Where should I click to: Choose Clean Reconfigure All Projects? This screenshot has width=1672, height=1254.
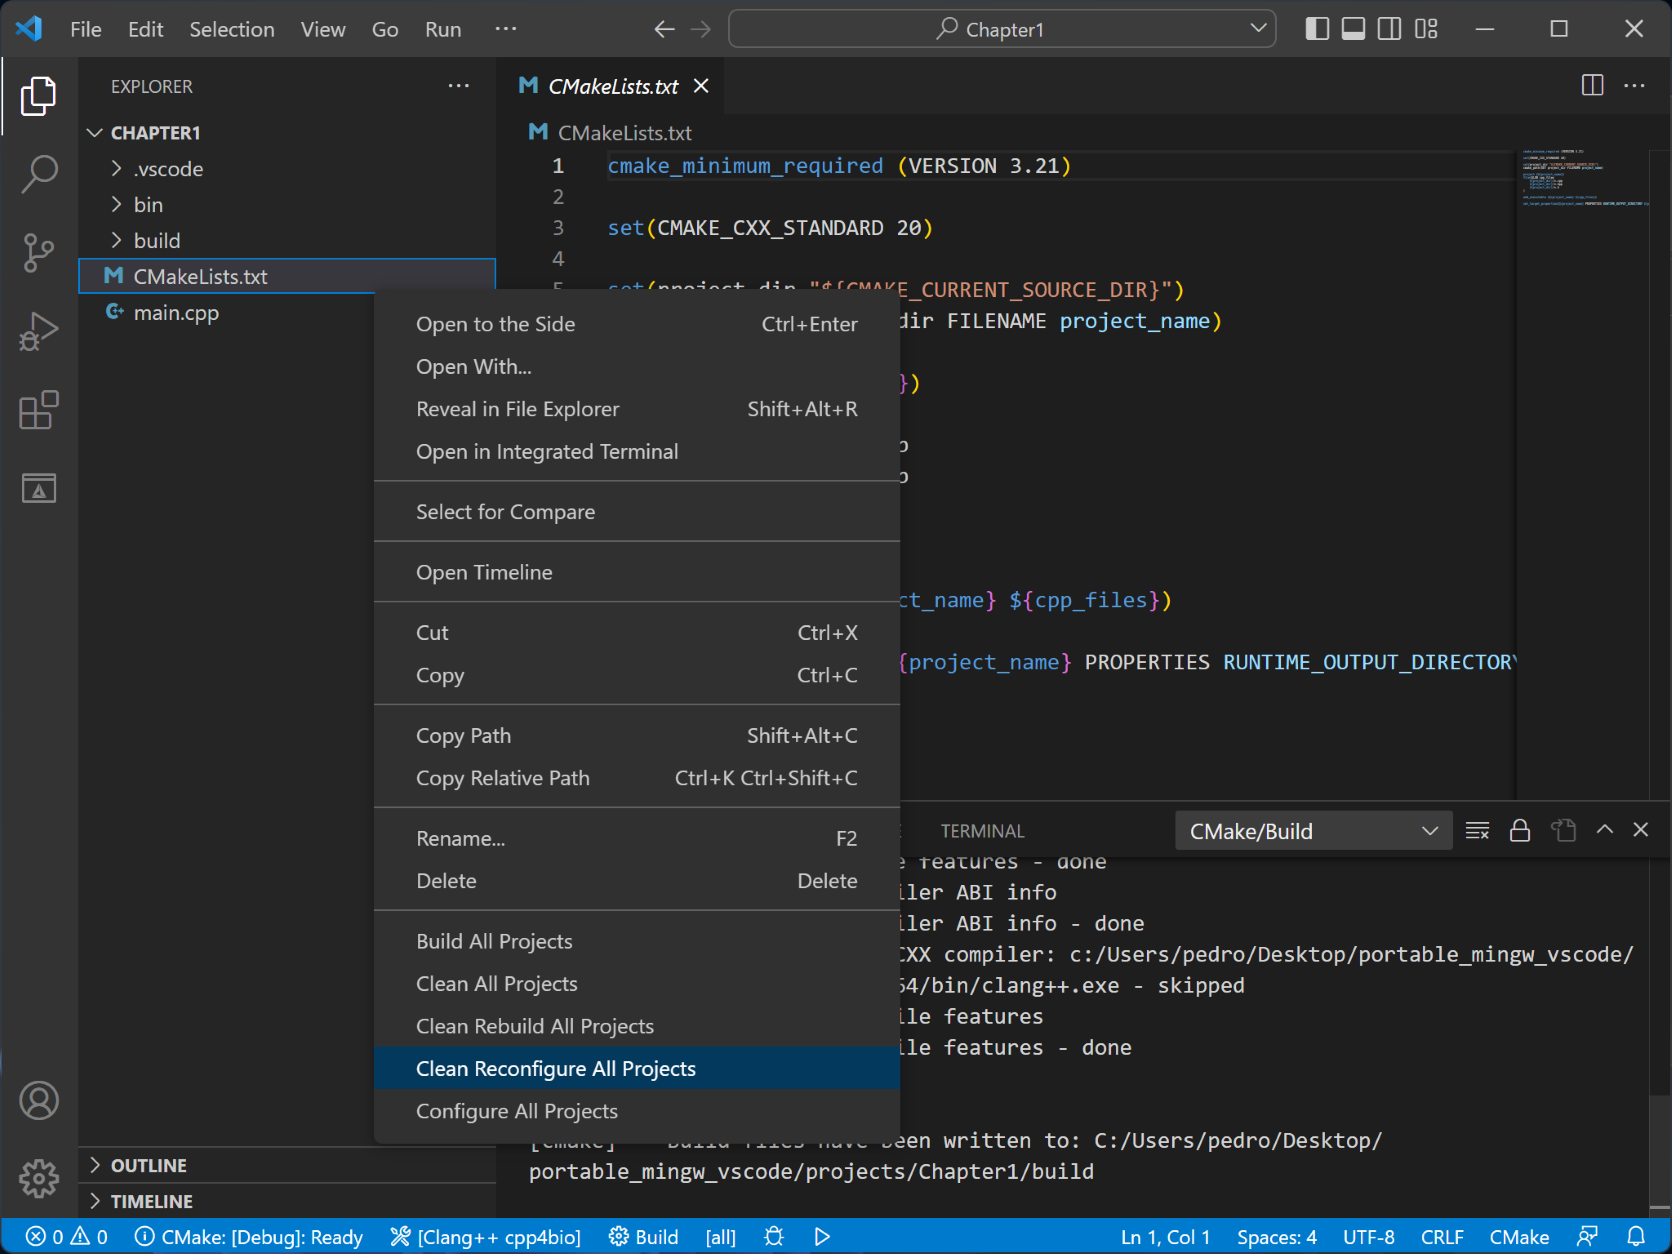coord(555,1069)
